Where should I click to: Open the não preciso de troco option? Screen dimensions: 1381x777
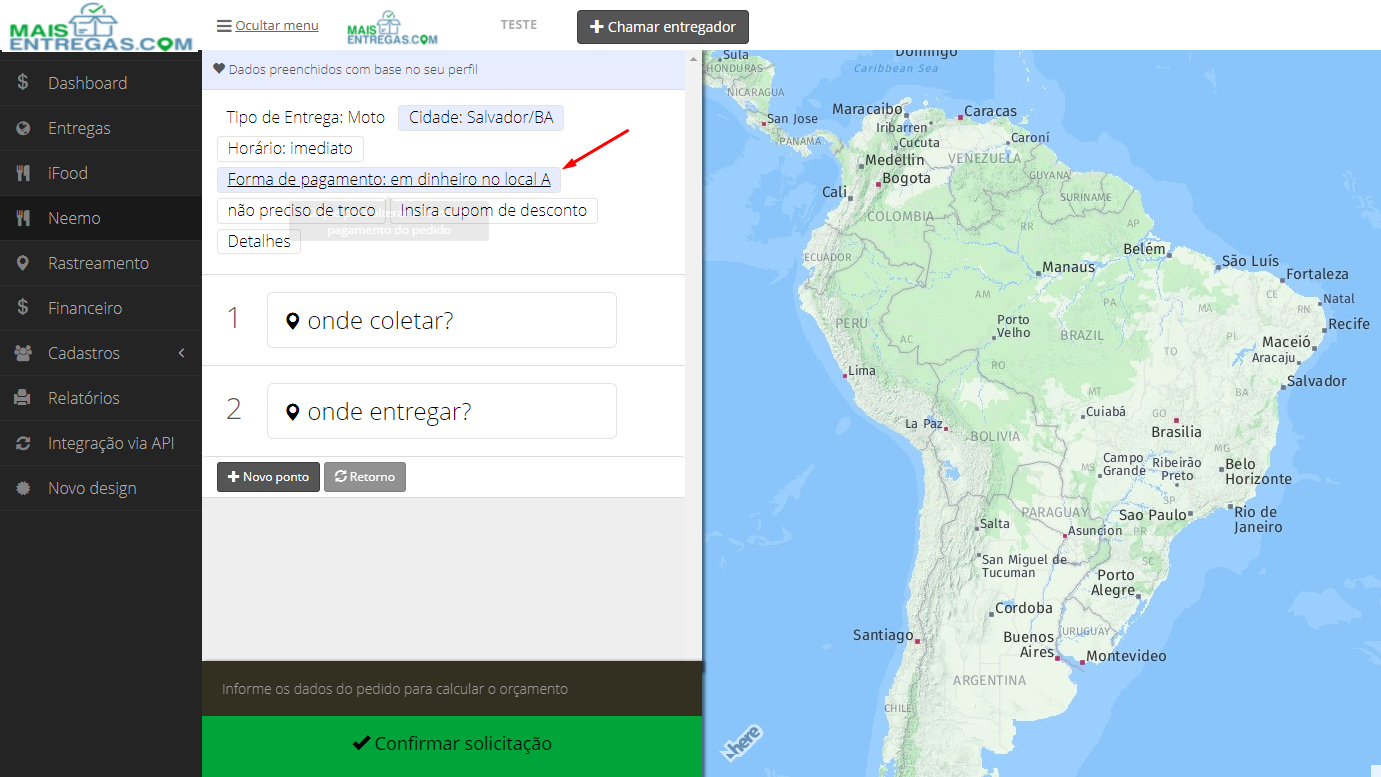click(301, 211)
